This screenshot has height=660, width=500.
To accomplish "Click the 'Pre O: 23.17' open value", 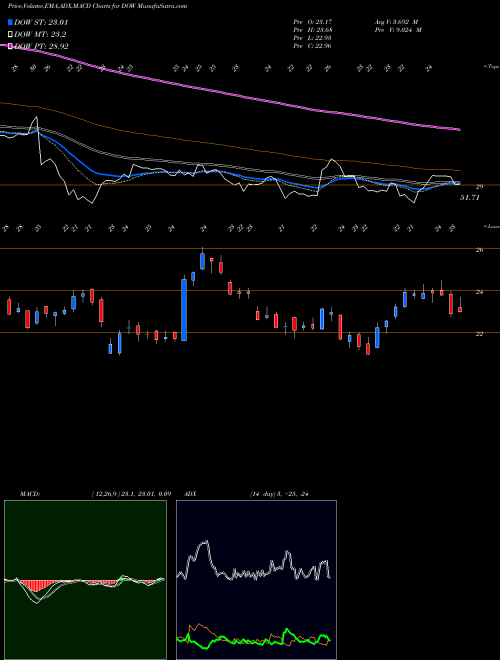I will coord(312,22).
